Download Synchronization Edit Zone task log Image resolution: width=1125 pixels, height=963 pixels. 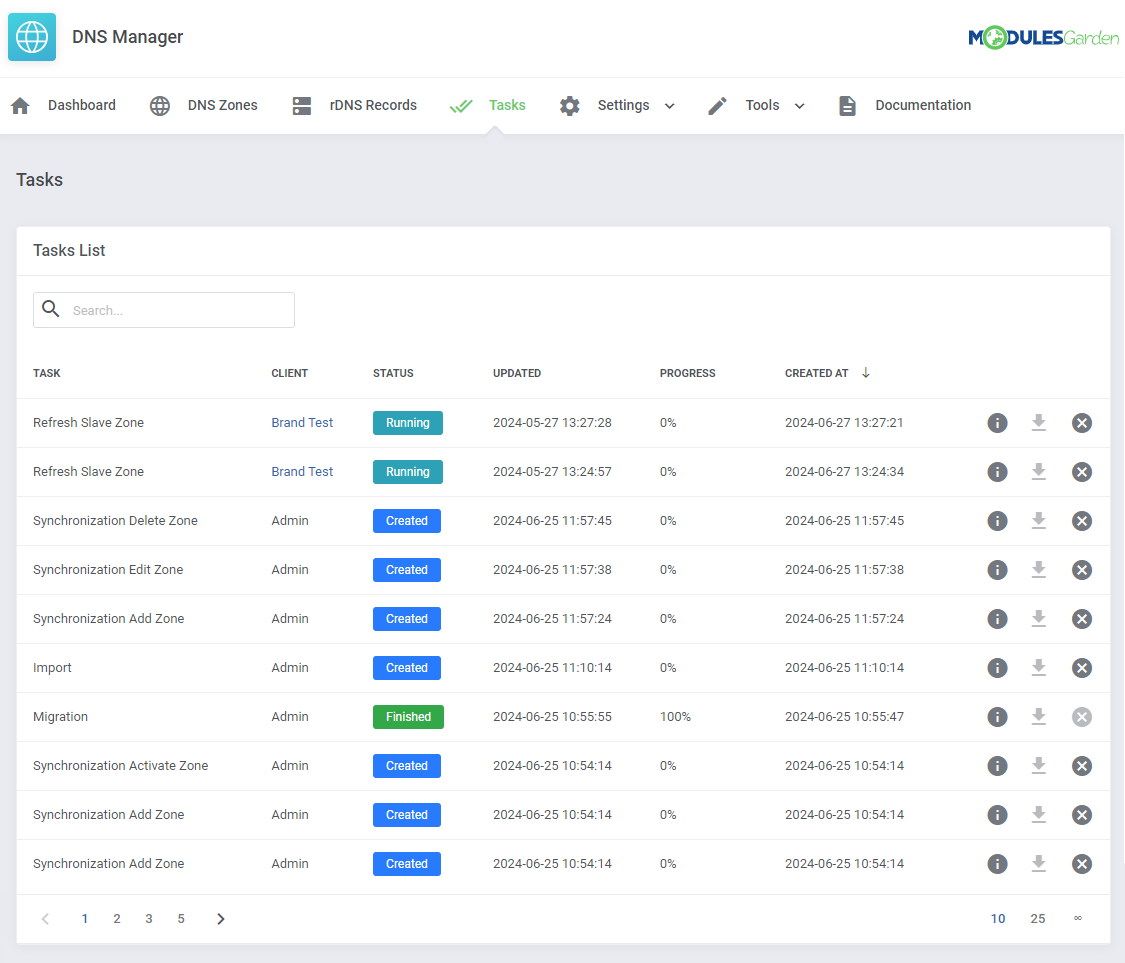point(1038,570)
